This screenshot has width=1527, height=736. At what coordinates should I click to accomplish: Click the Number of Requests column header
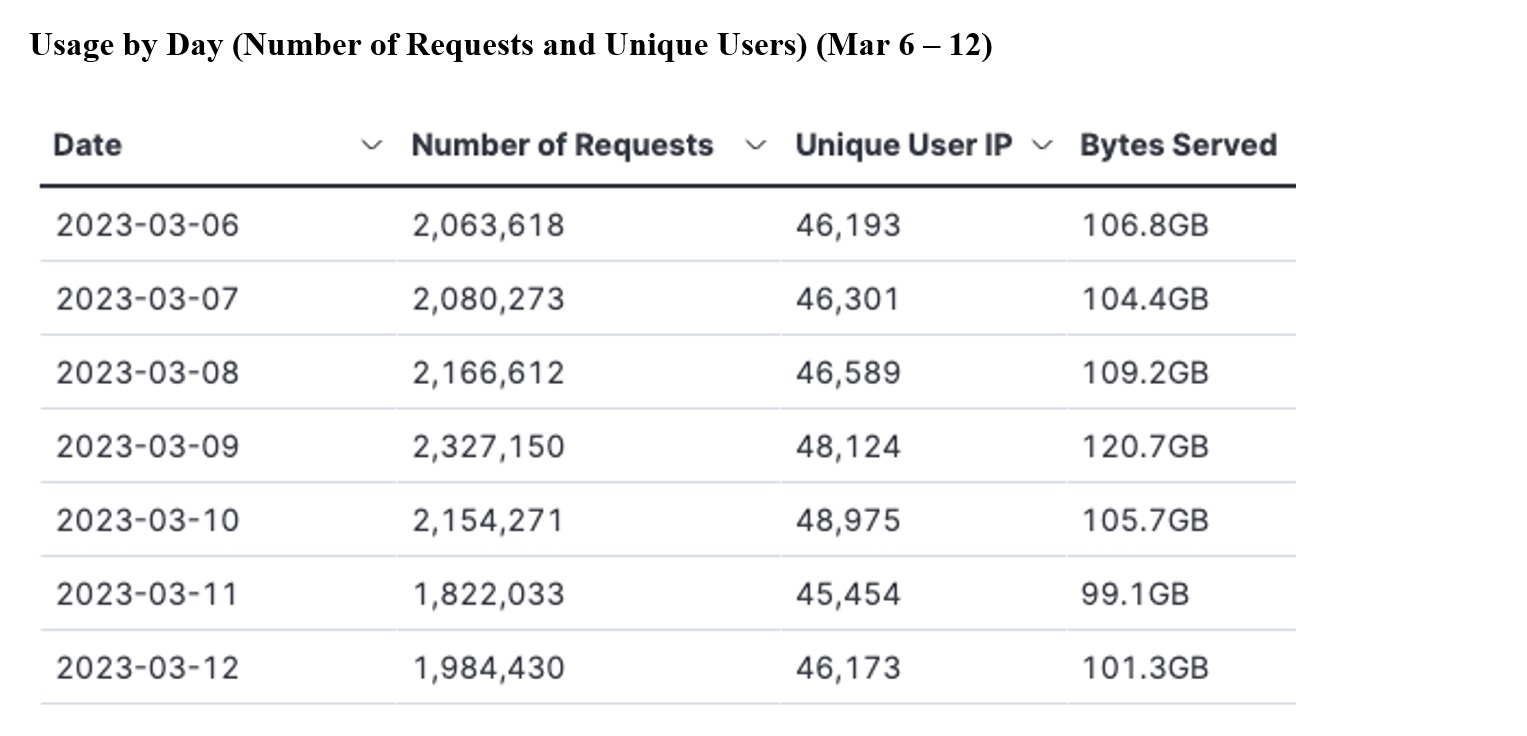562,145
